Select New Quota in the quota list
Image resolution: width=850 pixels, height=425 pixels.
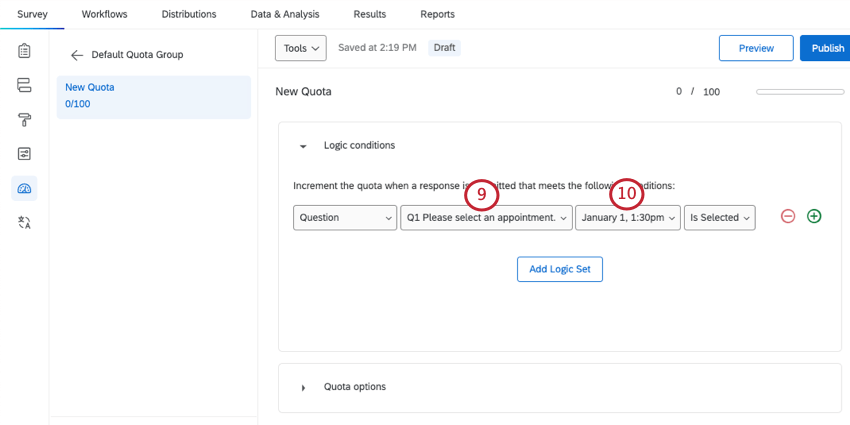(153, 96)
